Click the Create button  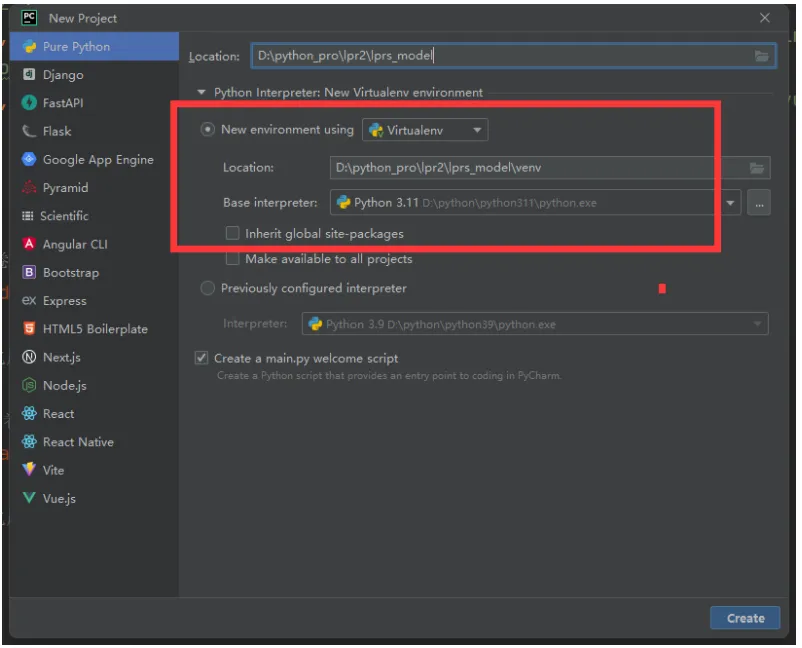(x=745, y=618)
